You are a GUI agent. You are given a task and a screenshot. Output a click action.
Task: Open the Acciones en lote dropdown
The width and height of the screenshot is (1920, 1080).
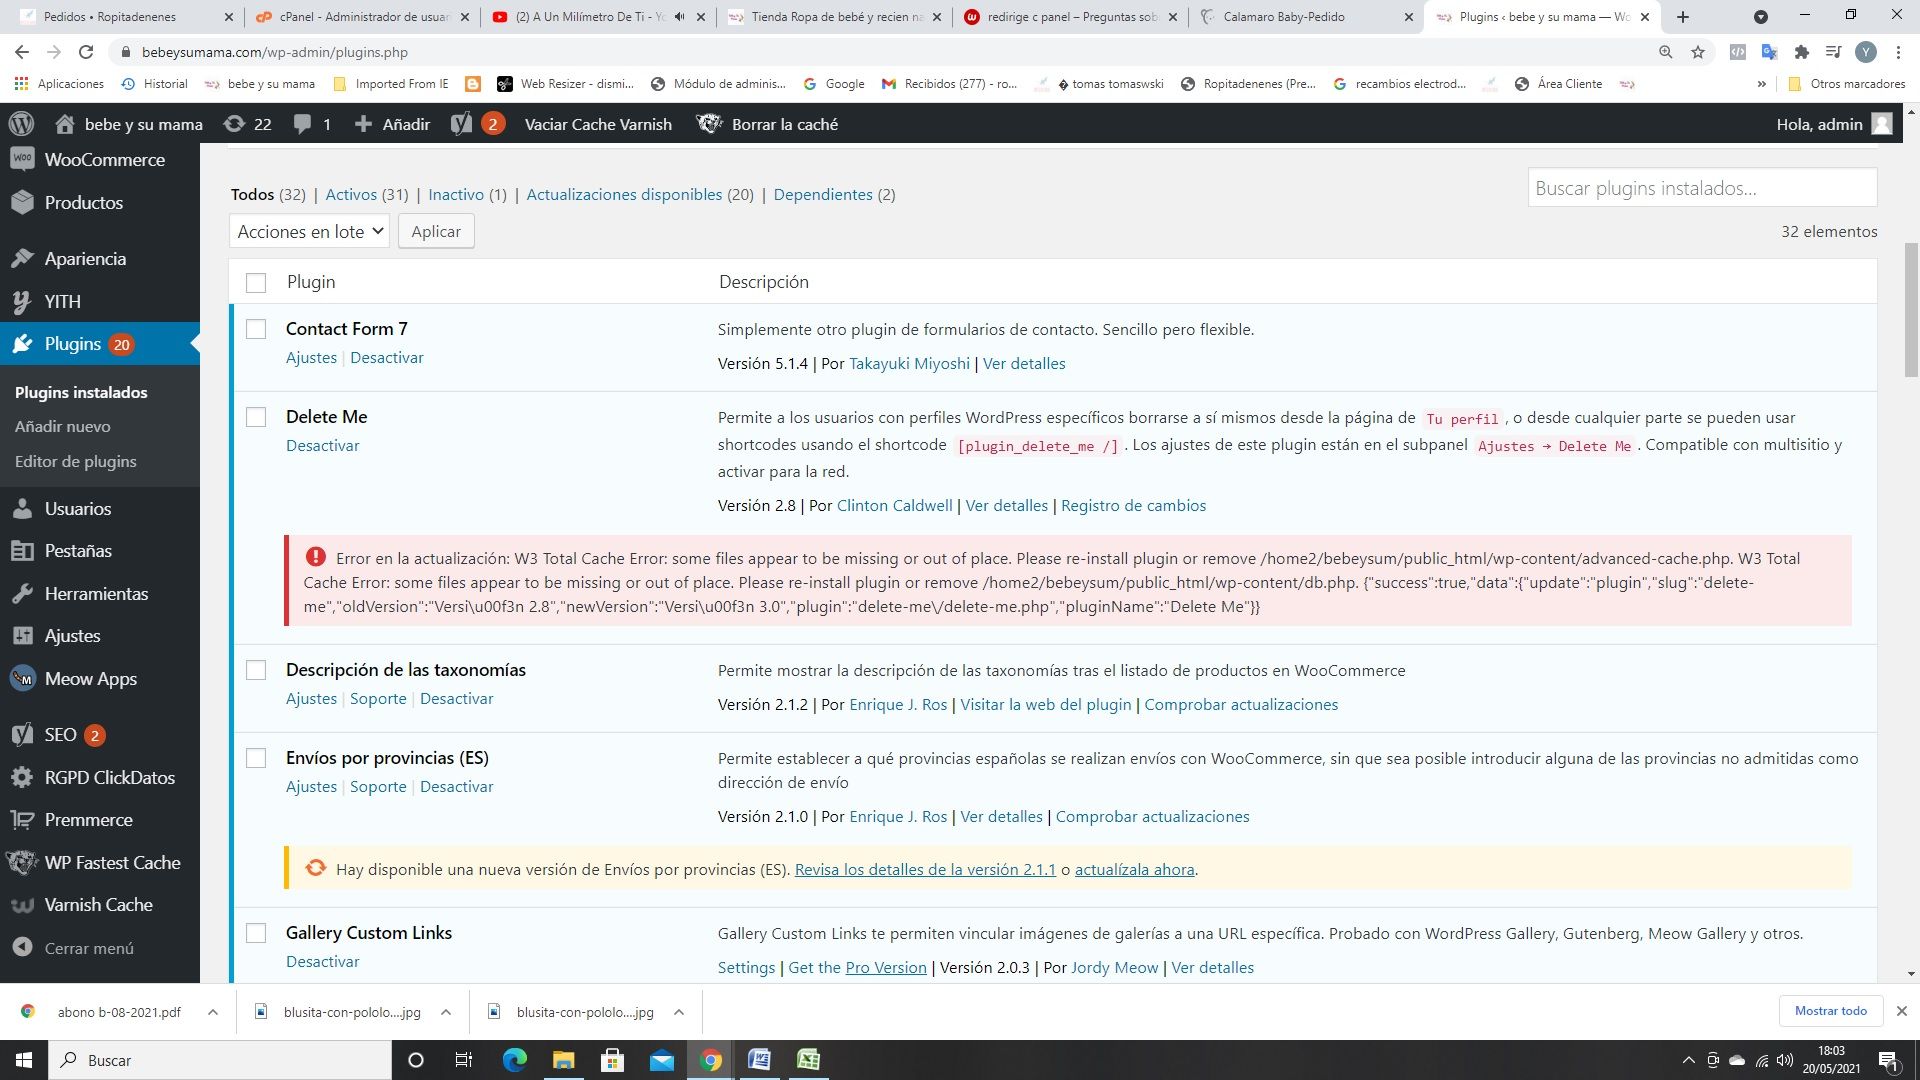(309, 232)
